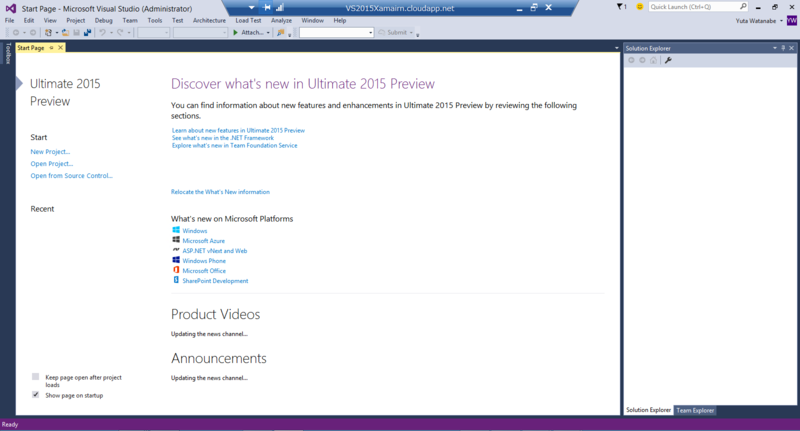
Task: Open the New Project icon dropdown arrow
Action: coord(56,33)
